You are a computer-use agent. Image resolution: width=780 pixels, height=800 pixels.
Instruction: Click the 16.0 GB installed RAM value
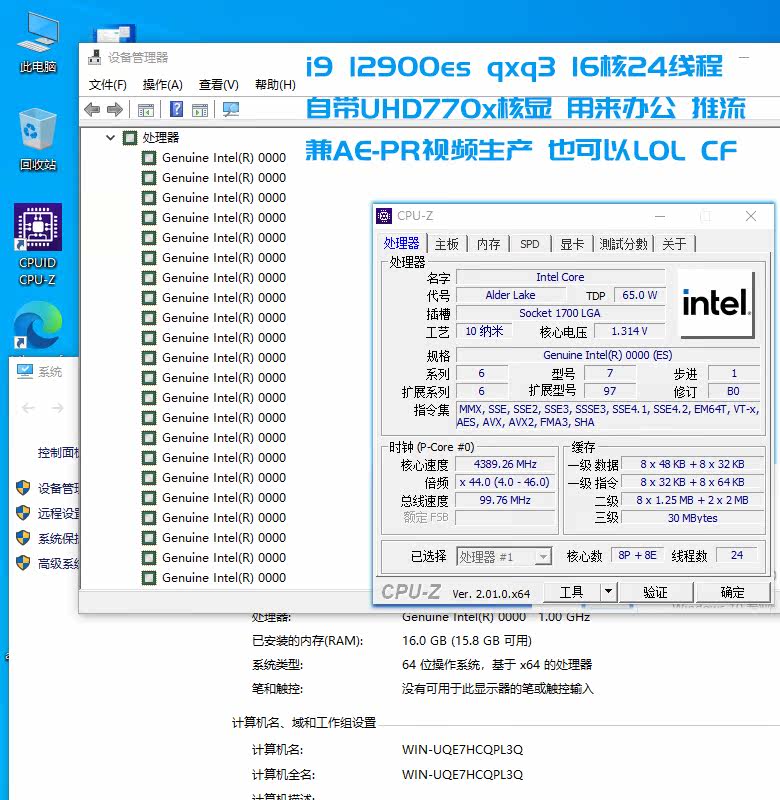pyautogui.click(x=467, y=640)
